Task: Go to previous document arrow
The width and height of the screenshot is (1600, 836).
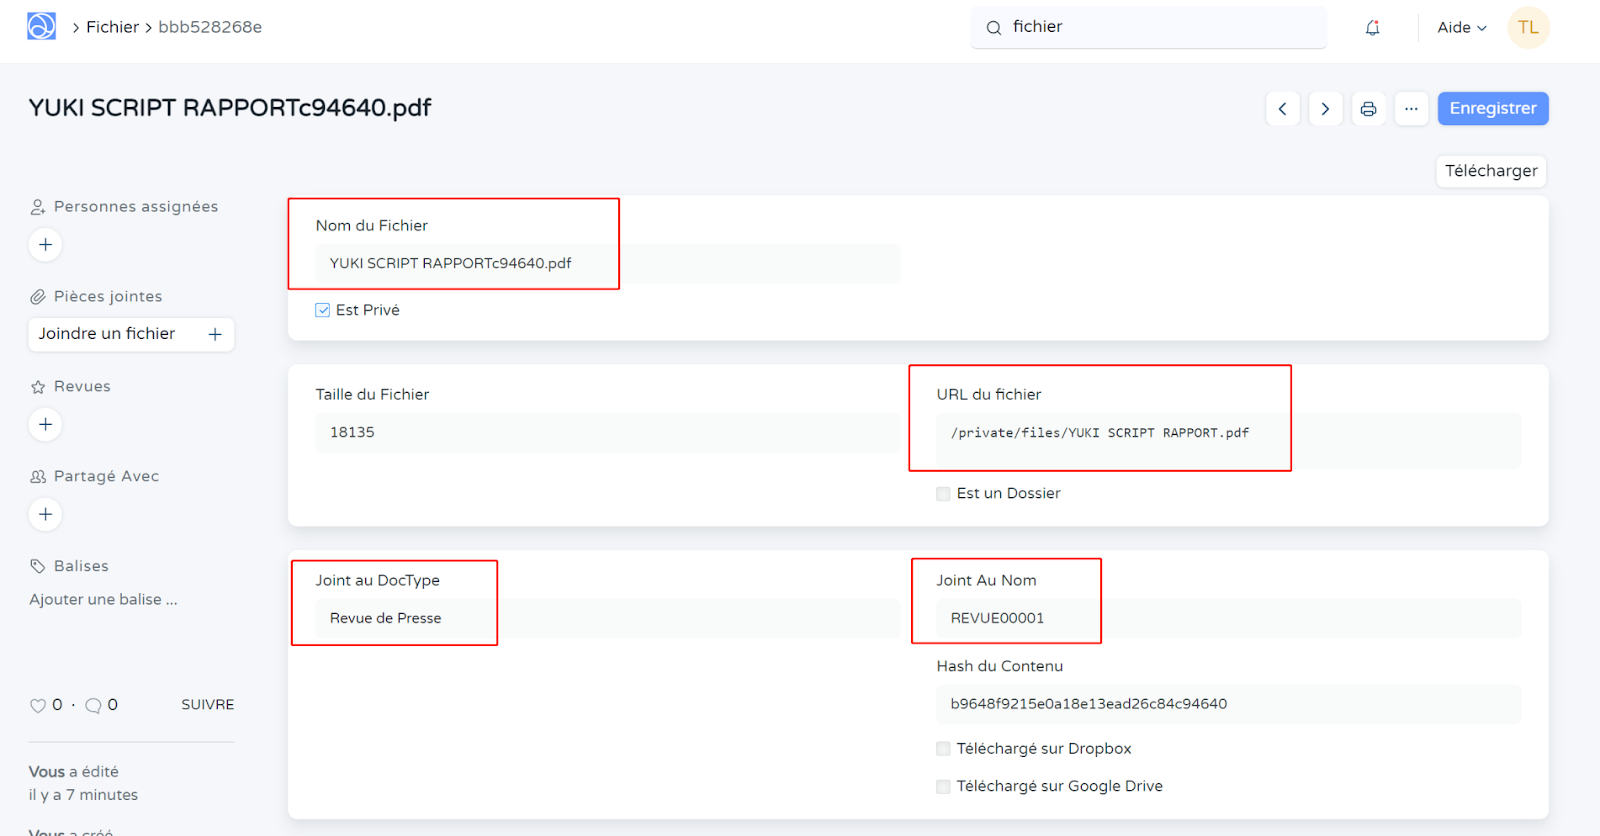Action: click(x=1282, y=109)
